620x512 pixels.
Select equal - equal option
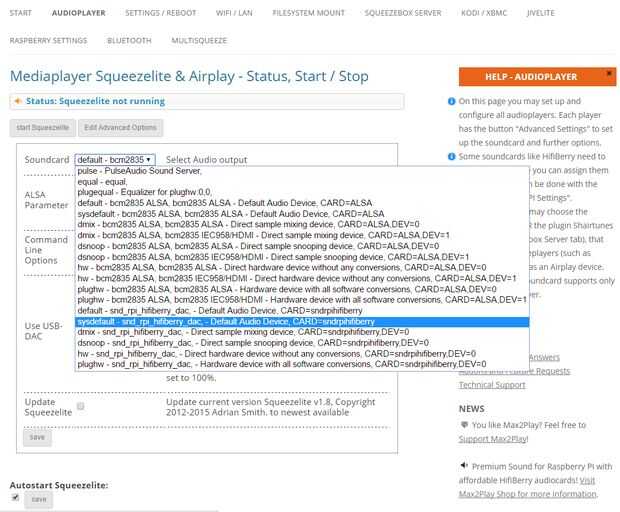click(302, 181)
